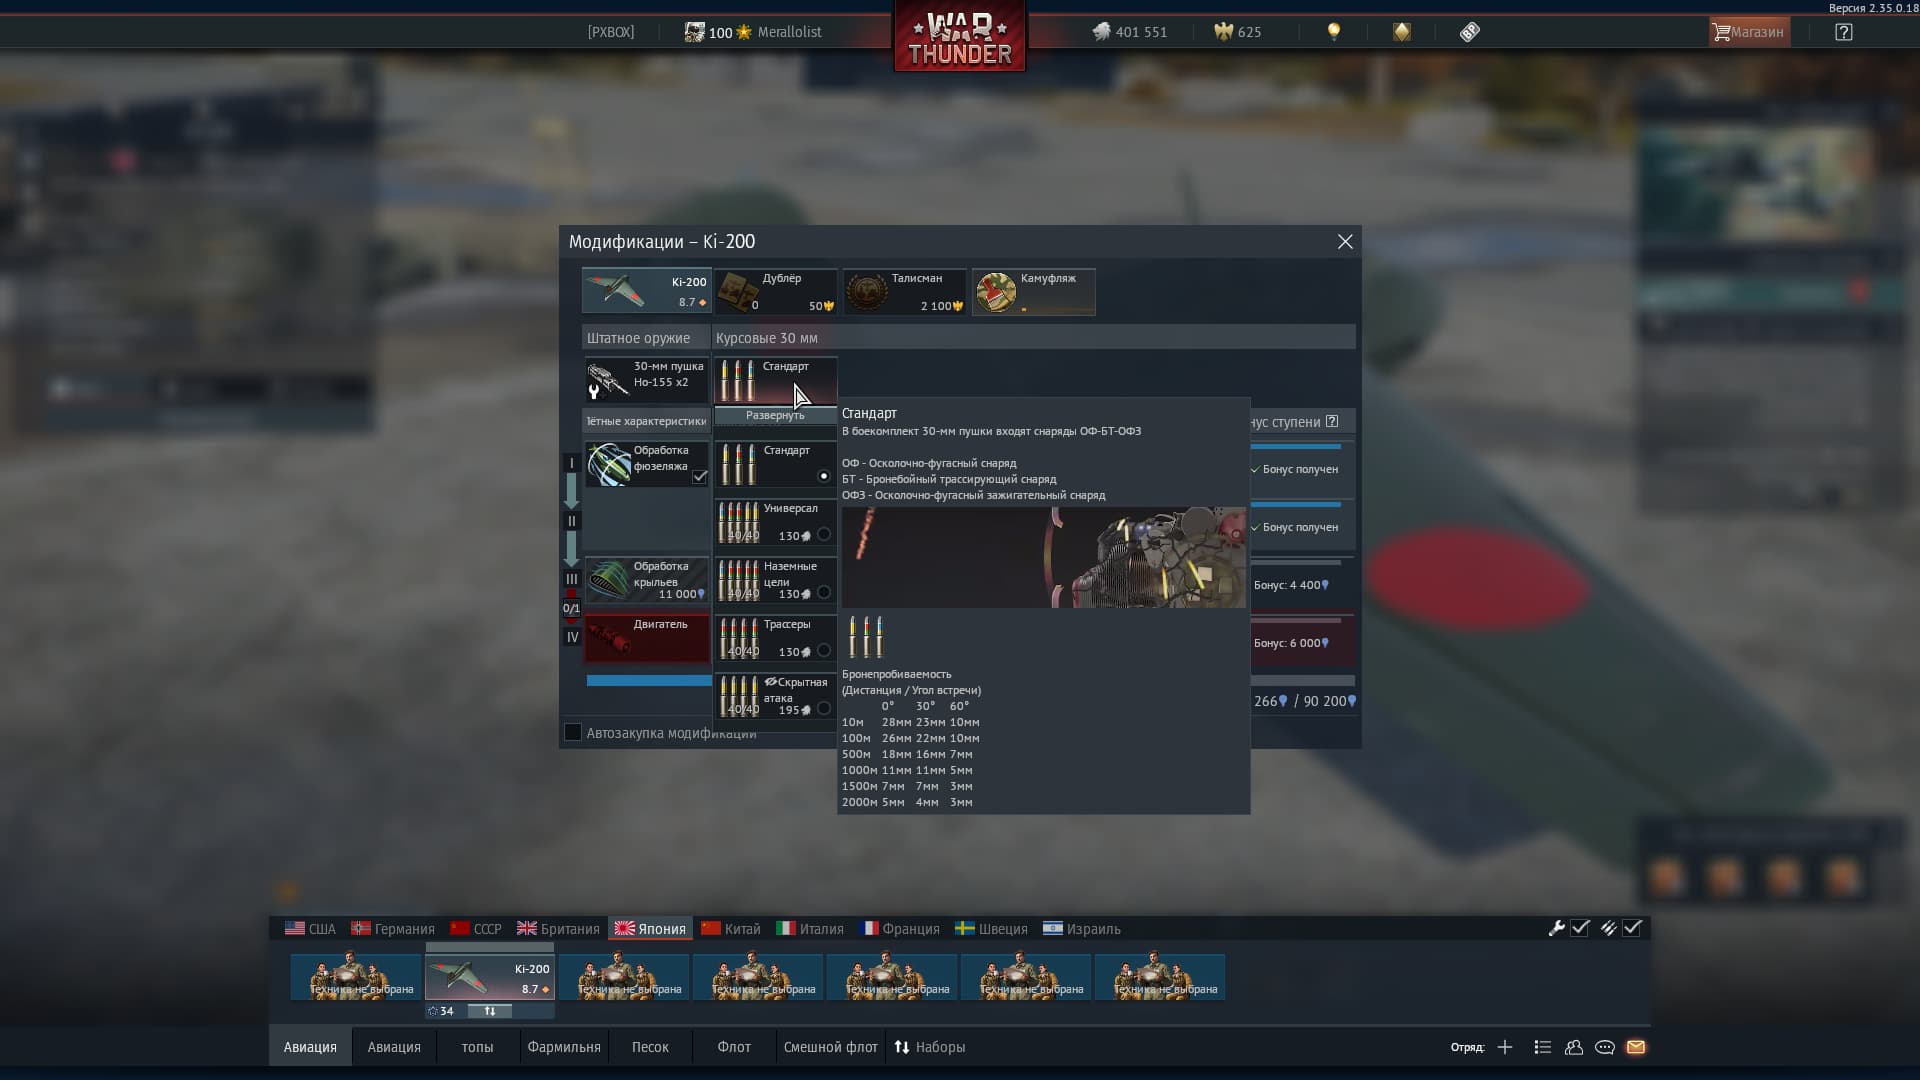The height and width of the screenshot is (1080, 1920).
Task: Switch to the Италия country tab
Action: [x=810, y=929]
